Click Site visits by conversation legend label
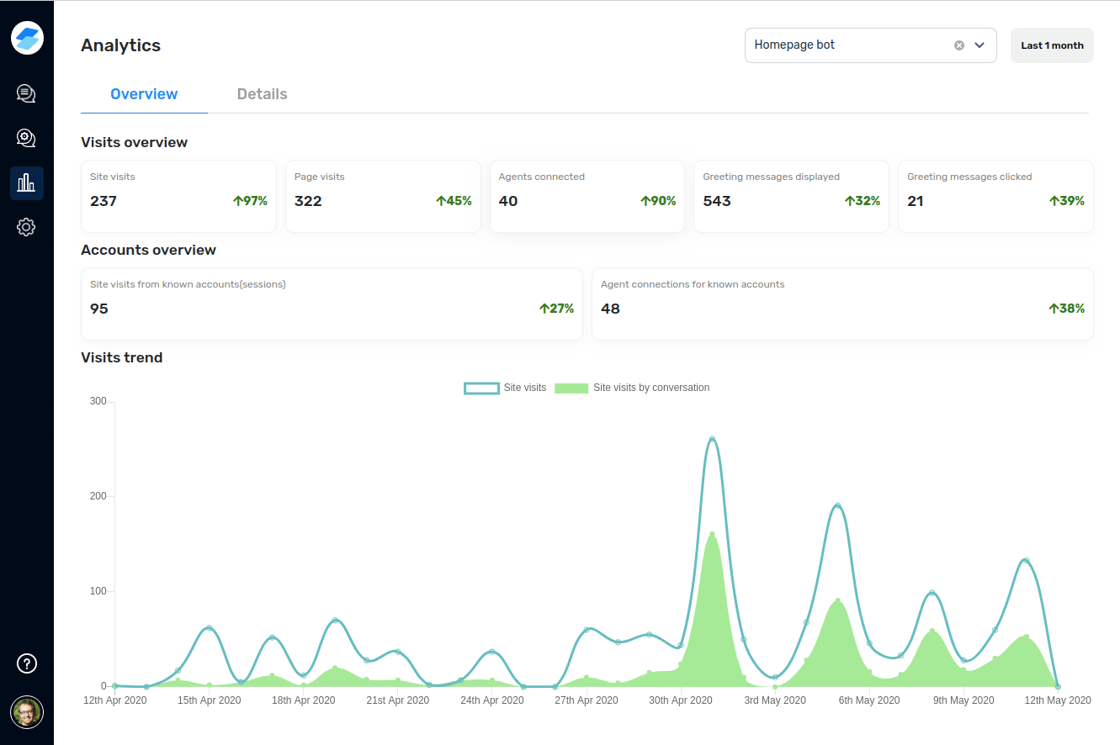 pyautogui.click(x=651, y=387)
